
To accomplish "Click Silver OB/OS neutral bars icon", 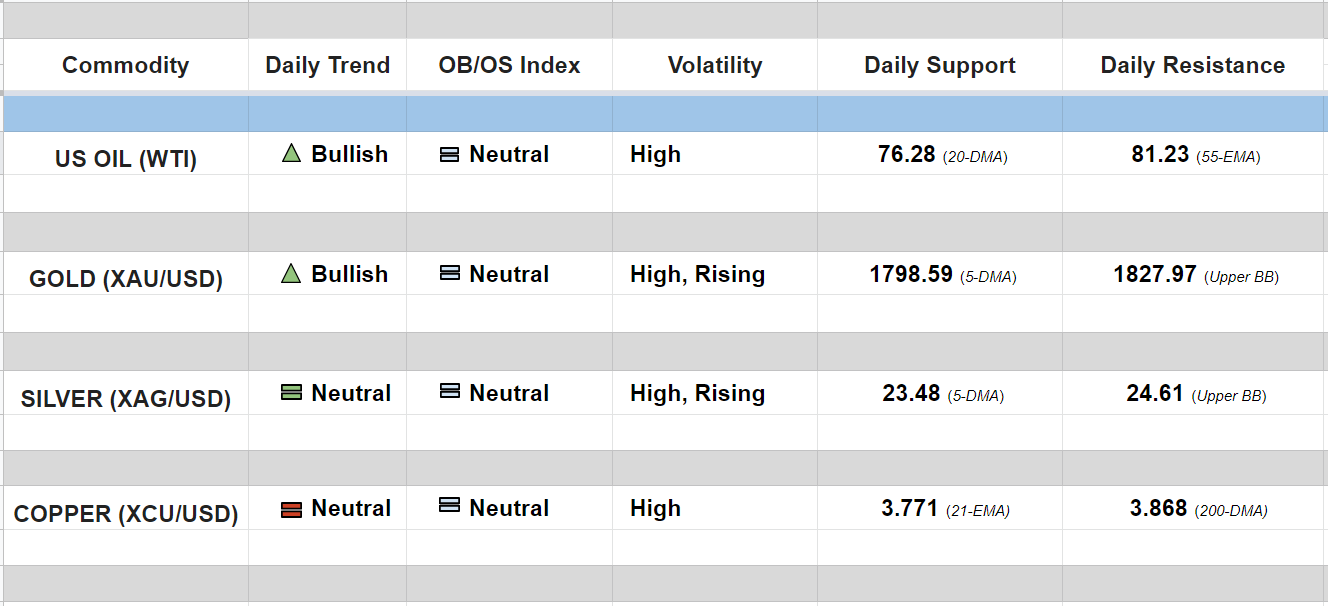I will point(450,393).
